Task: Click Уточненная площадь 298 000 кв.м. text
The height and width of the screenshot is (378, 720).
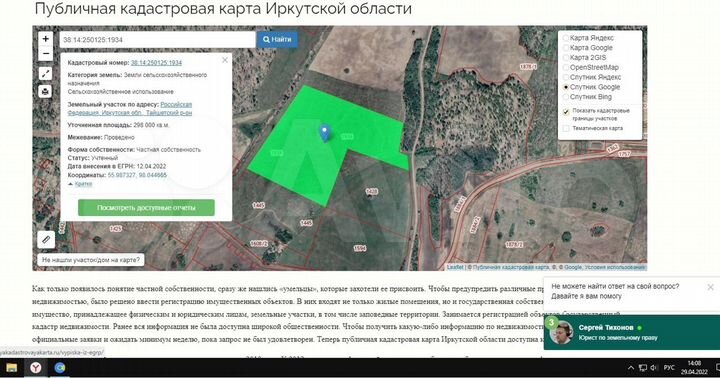Action: click(118, 125)
